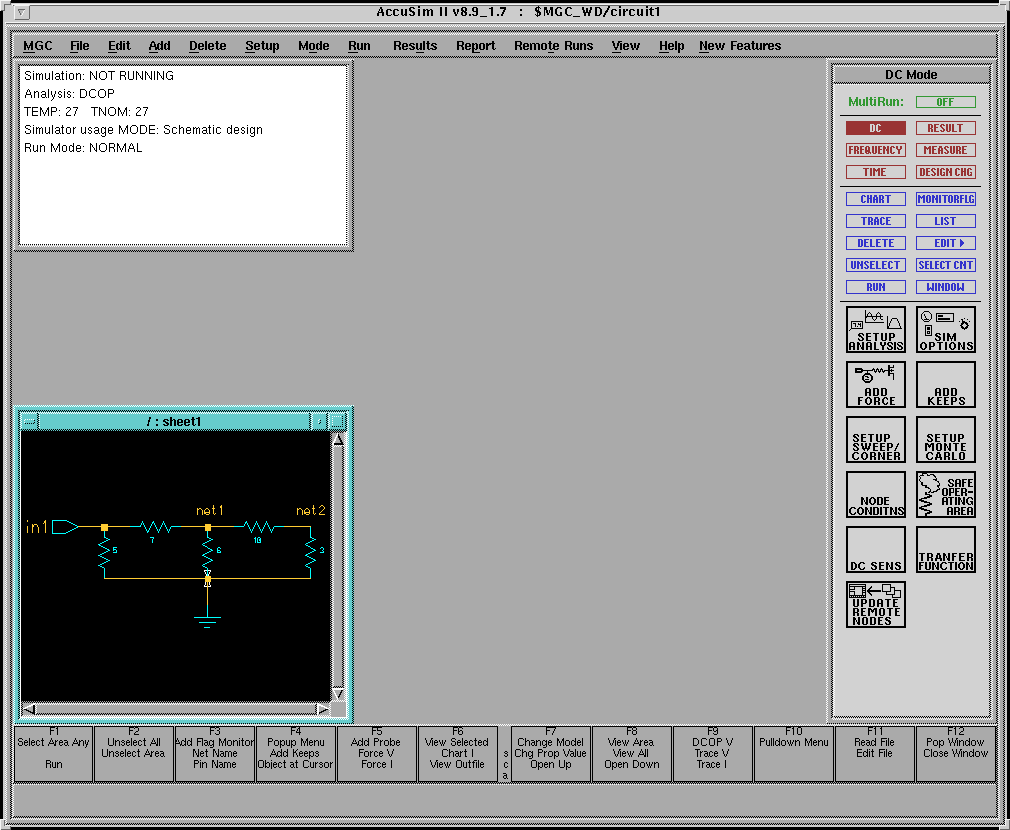Click the DC Sens icon
Image resolution: width=1010 pixels, height=830 pixels.
coord(875,550)
